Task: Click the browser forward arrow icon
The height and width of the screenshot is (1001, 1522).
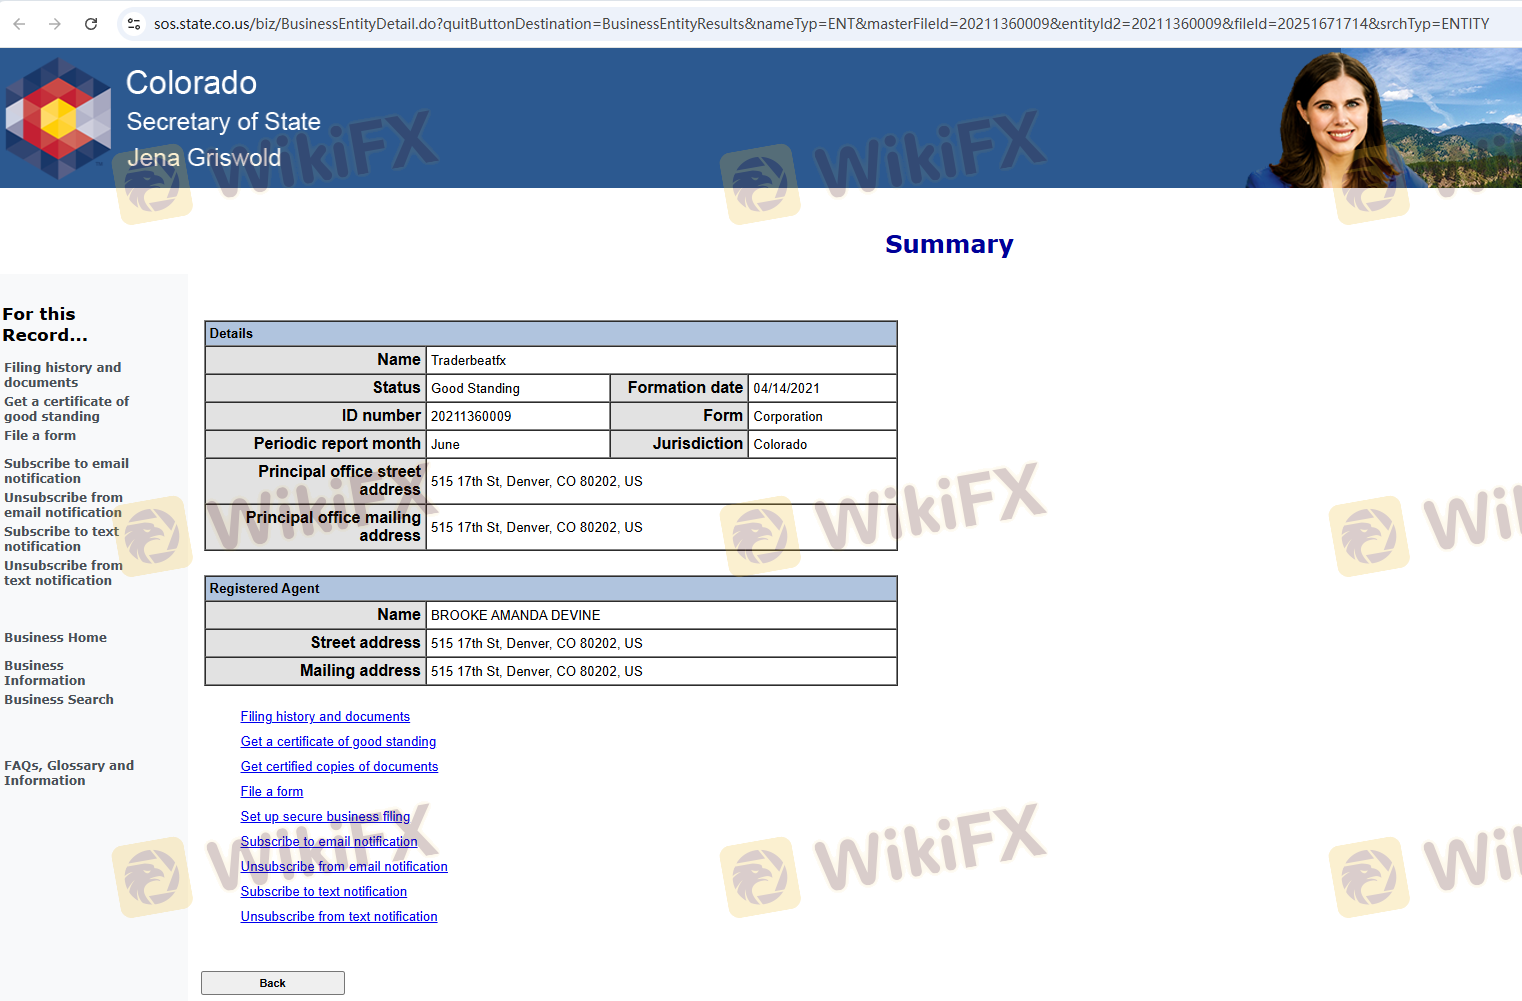Action: coord(55,24)
